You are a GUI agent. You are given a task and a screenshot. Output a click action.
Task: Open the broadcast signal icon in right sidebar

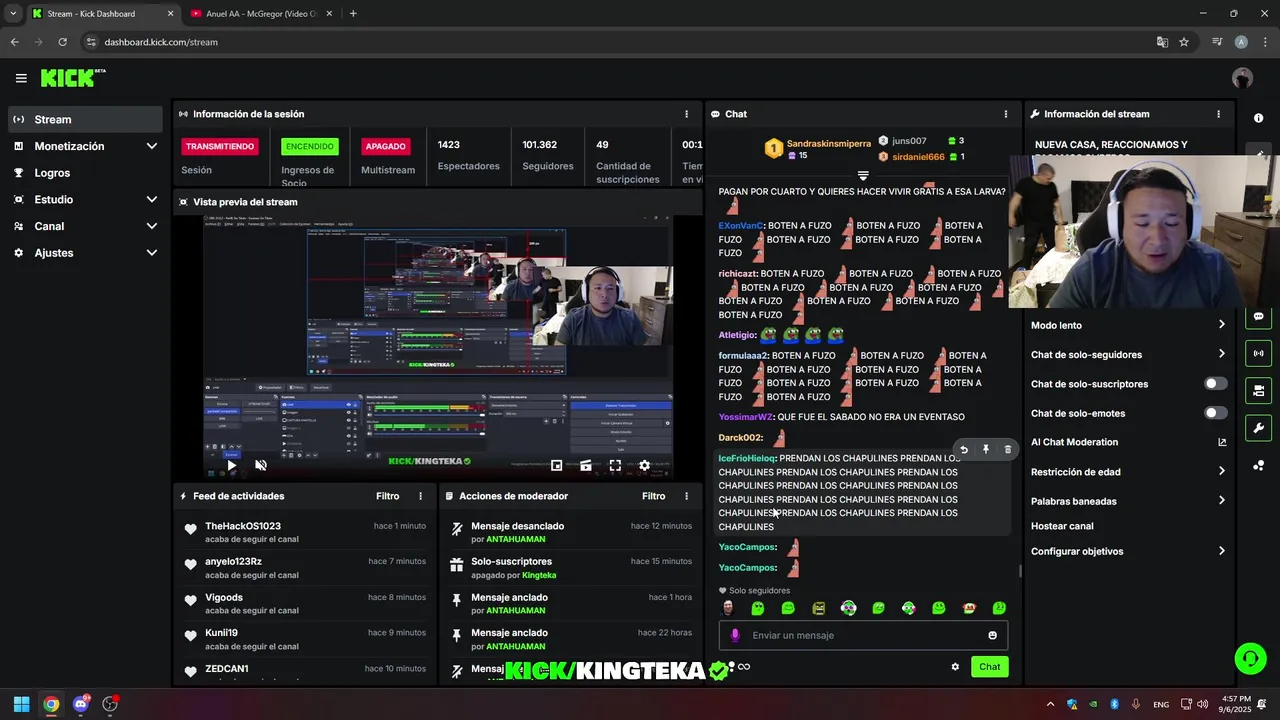[x=1258, y=353]
